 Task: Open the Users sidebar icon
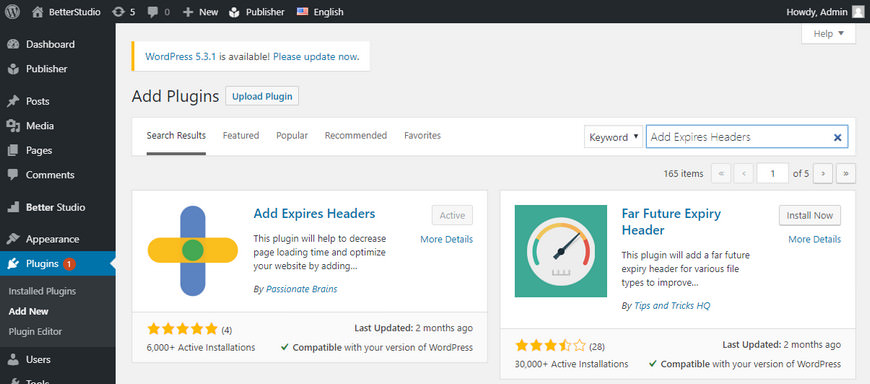13,360
